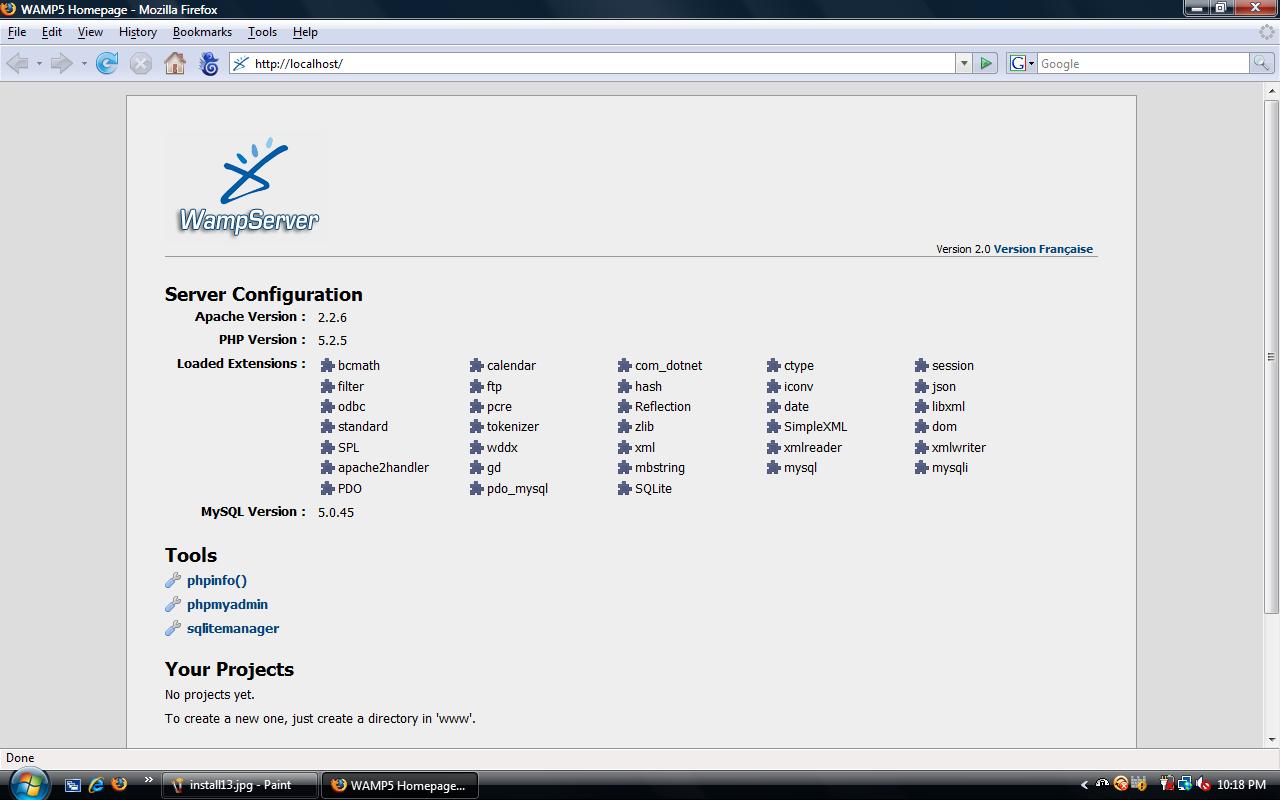Click inside the Google search field
This screenshot has width=1280, height=800.
(1142, 63)
